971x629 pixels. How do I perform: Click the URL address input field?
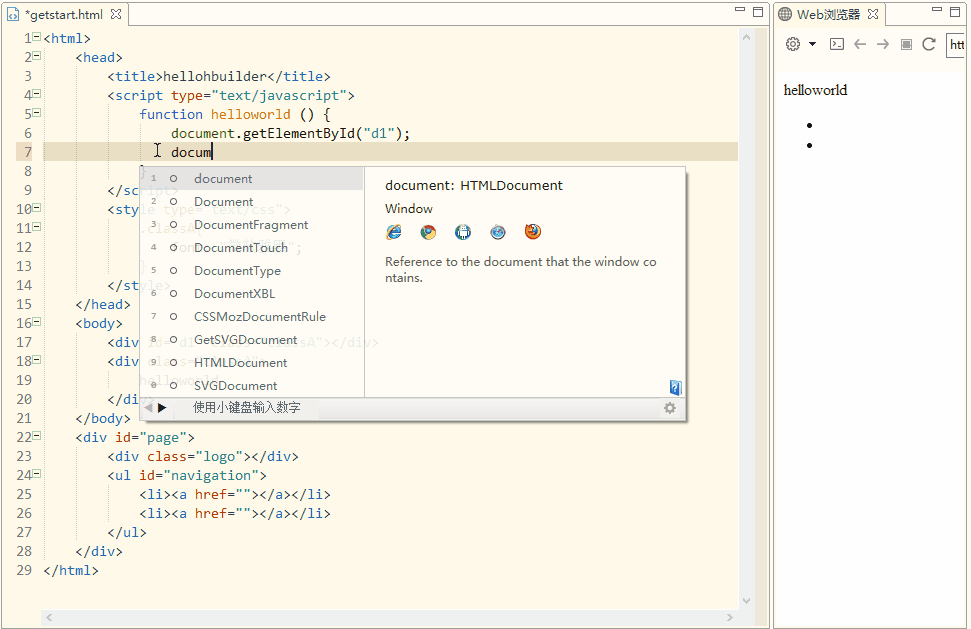(957, 44)
